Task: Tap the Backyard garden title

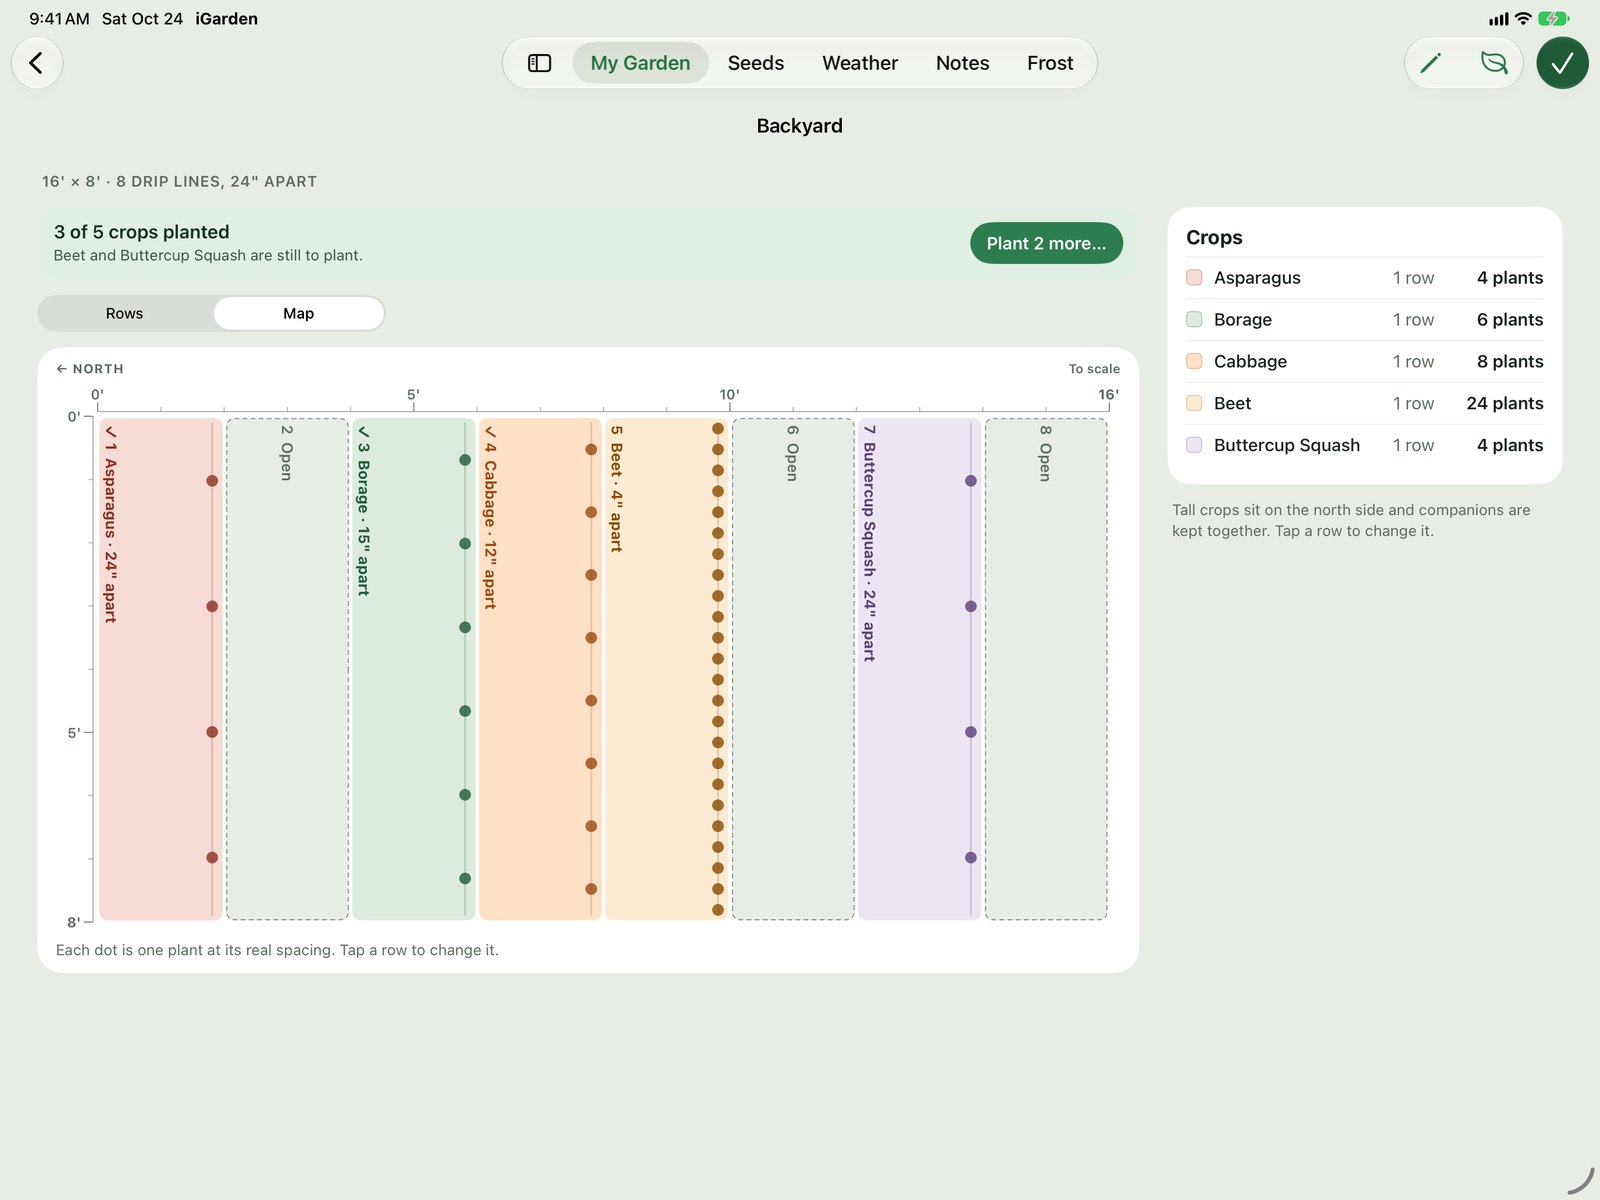Action: pos(800,126)
